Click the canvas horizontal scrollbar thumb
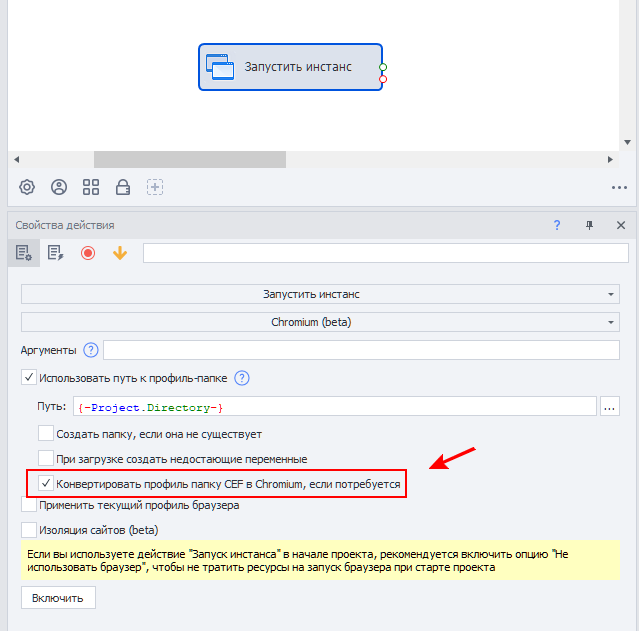The width and height of the screenshot is (639, 631). pos(190,159)
